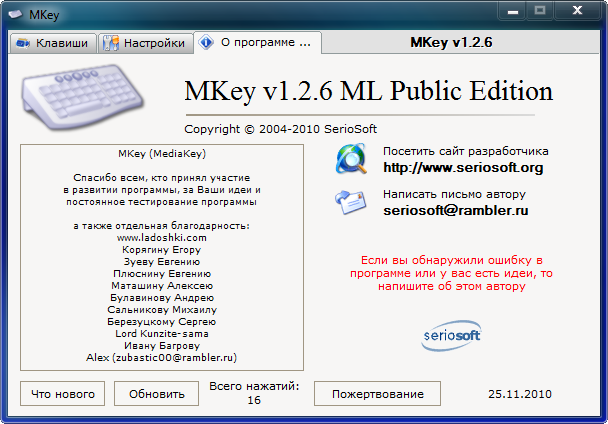Click the name Ивану Багрову
Image resolution: width=608 pixels, height=424 pixels.
[x=162, y=346]
